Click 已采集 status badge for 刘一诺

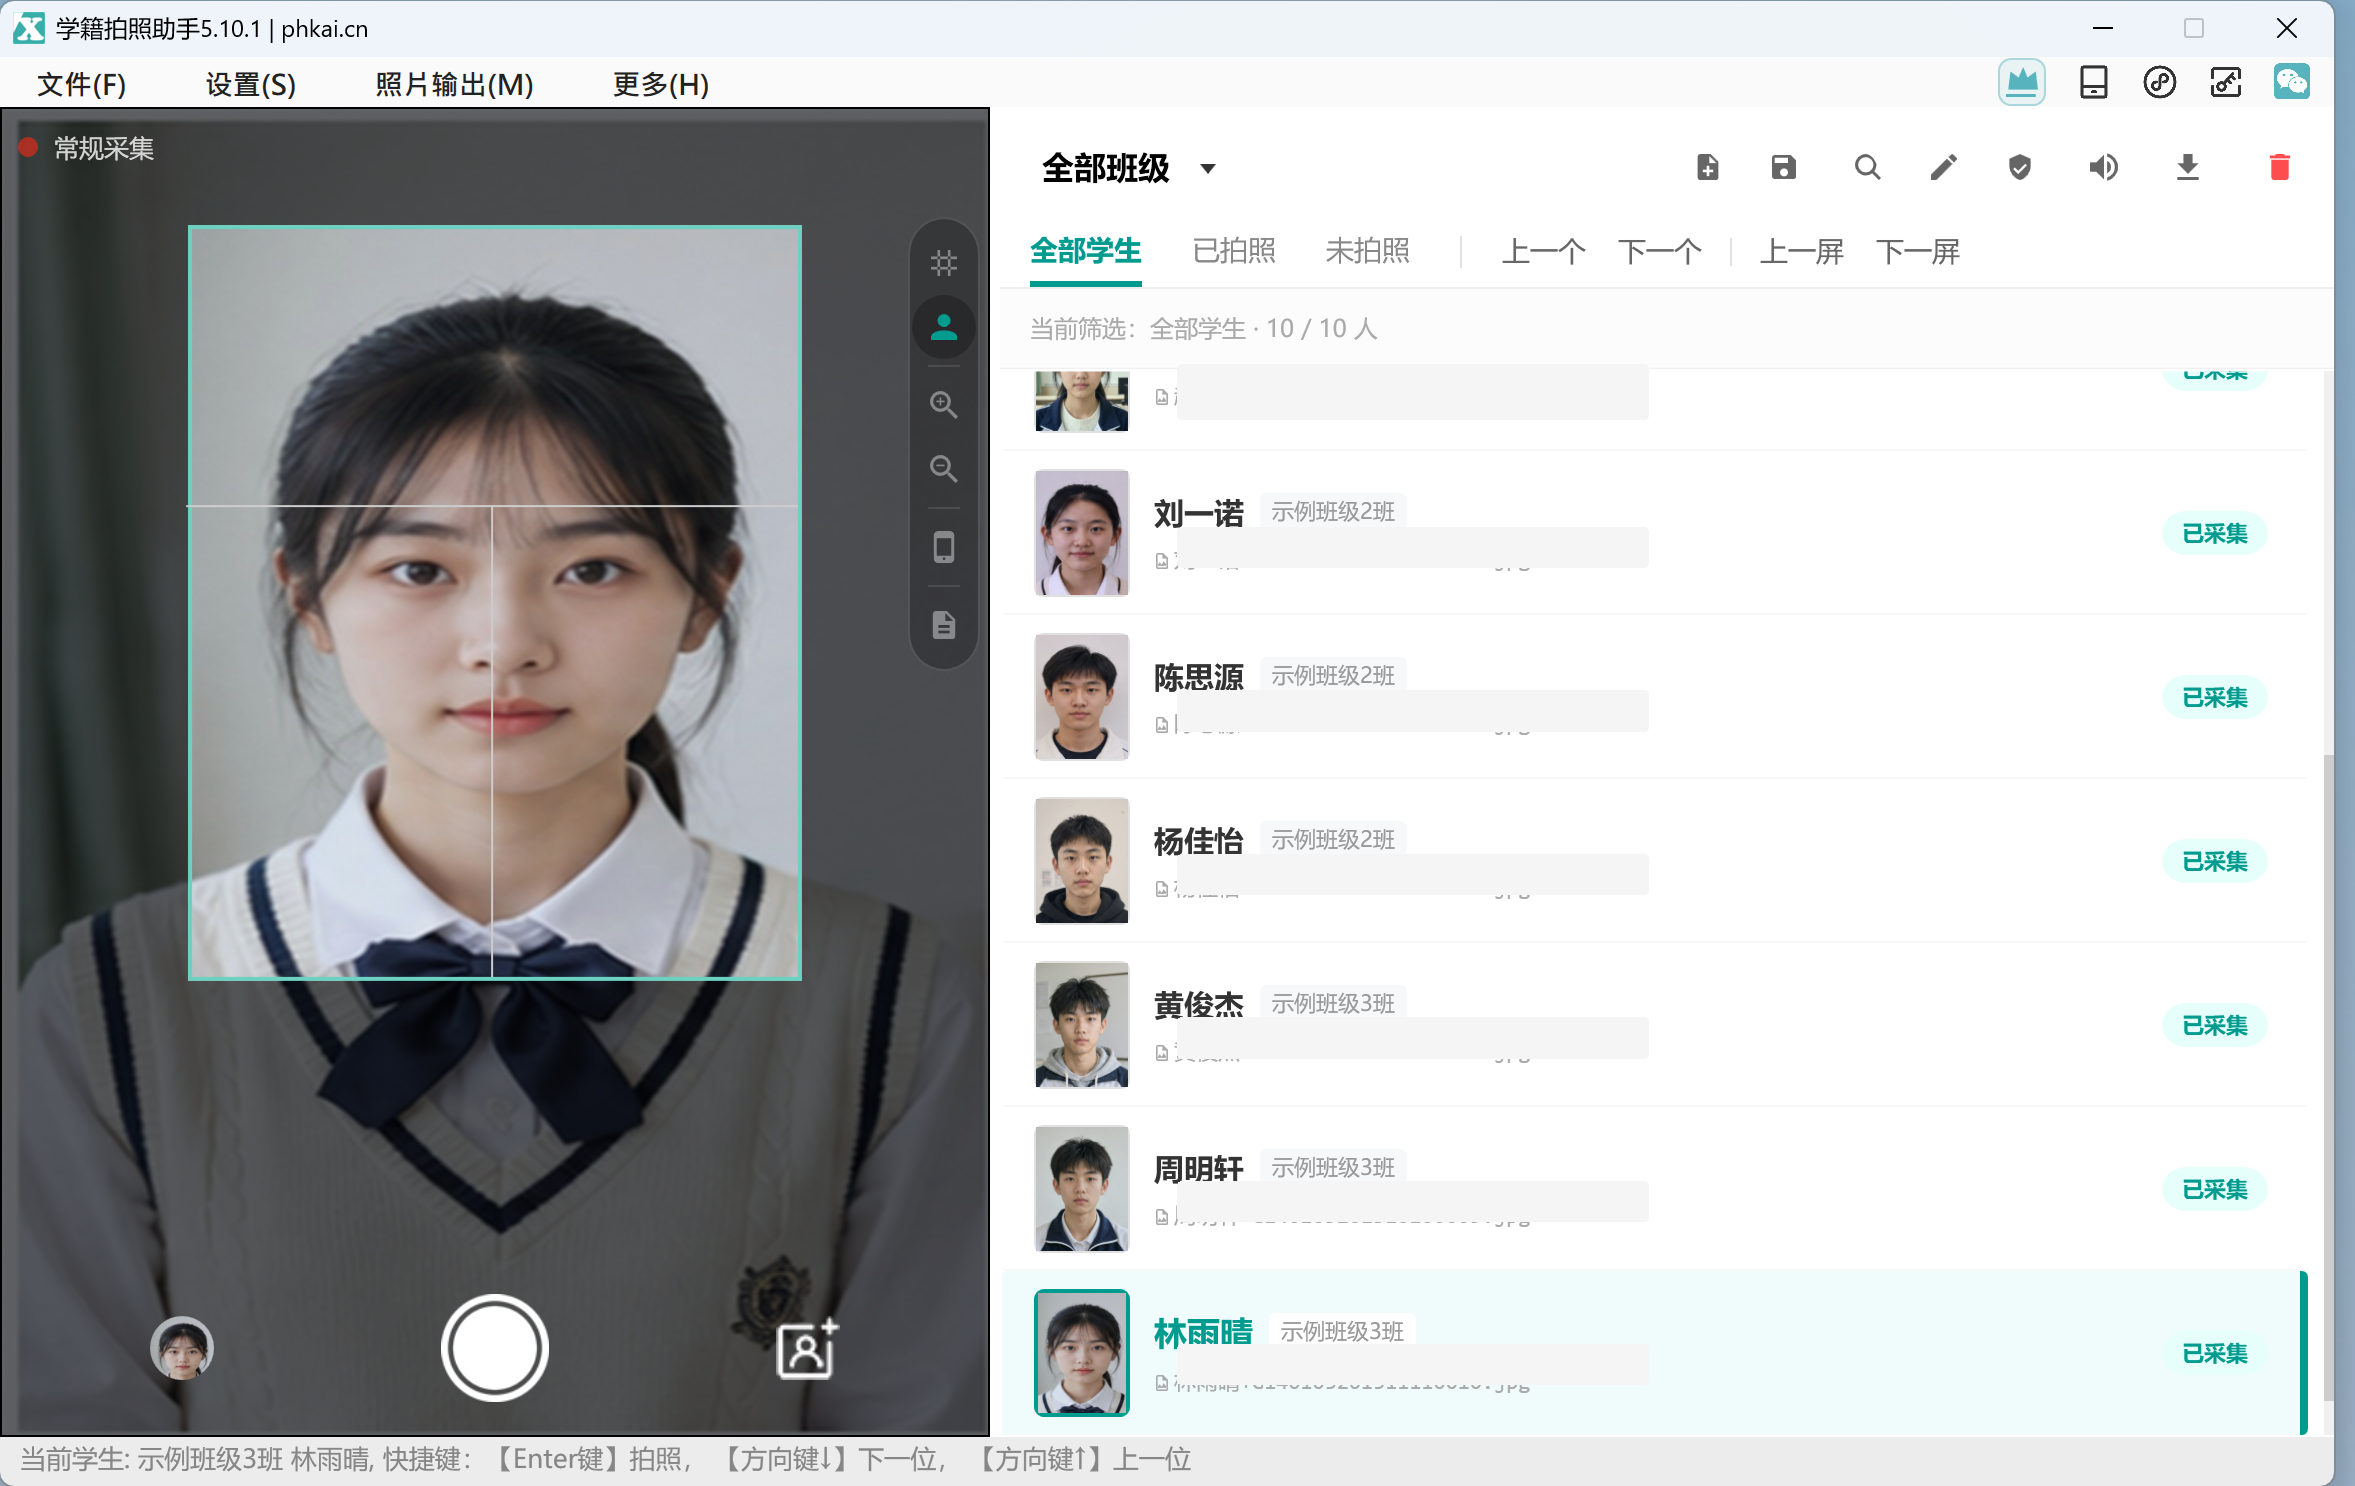click(x=2214, y=534)
